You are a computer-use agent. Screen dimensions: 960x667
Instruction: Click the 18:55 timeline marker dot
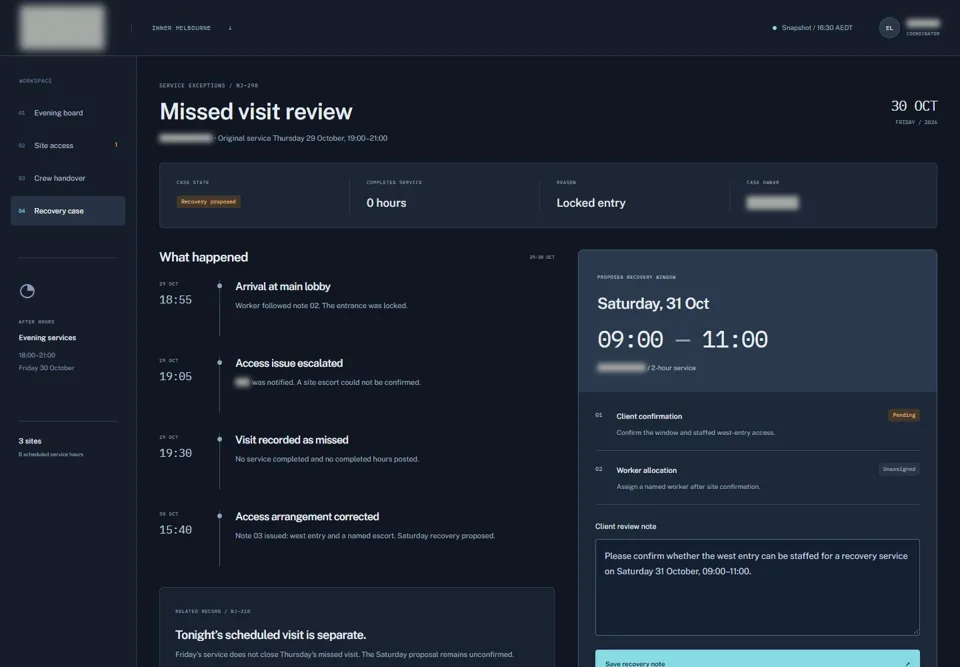(x=219, y=285)
